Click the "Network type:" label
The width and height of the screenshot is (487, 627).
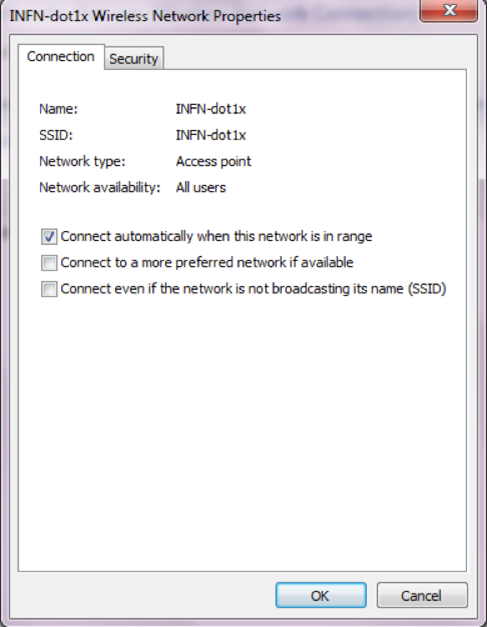(82, 162)
